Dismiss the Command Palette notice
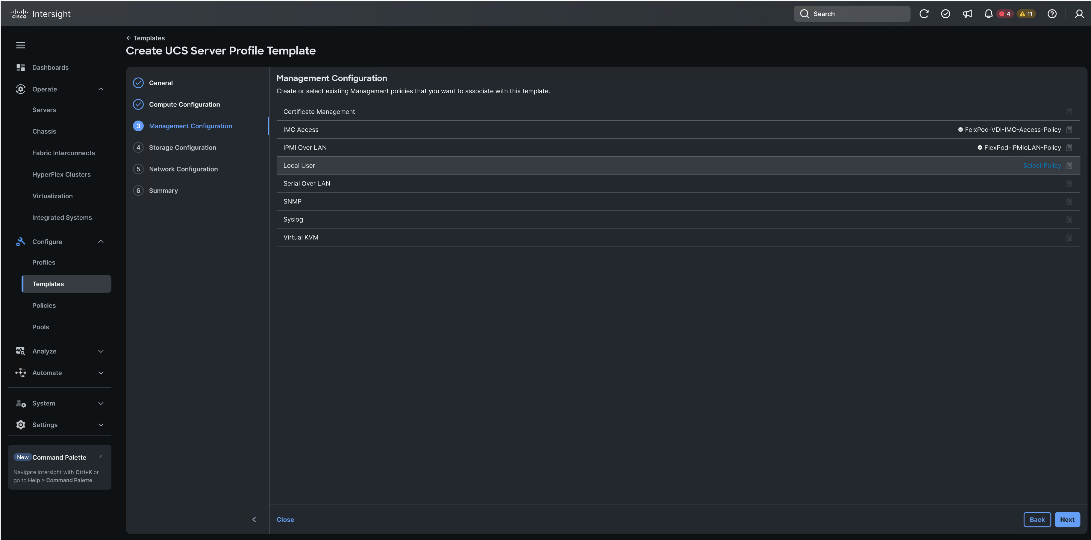The image size is (1091, 540). tap(101, 457)
